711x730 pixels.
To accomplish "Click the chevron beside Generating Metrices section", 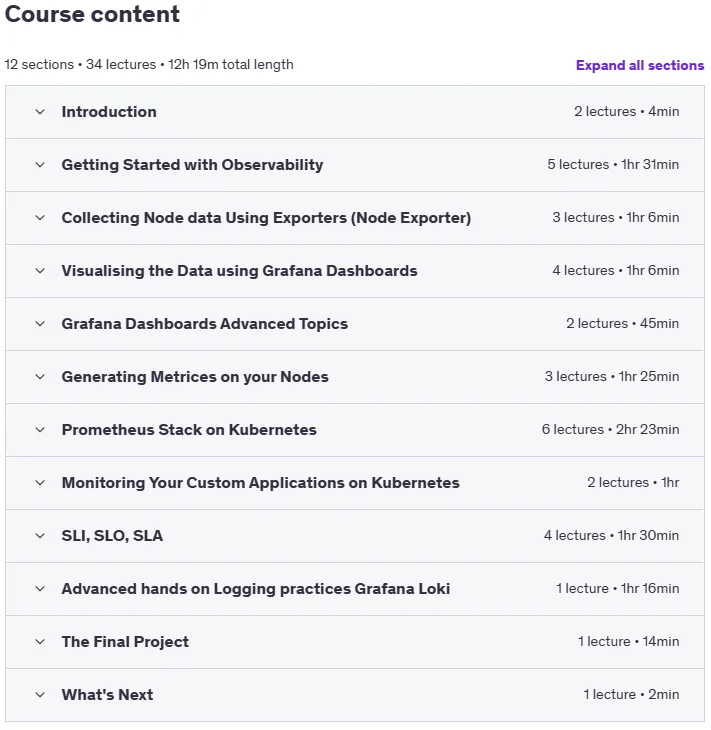I will pyautogui.click(x=40, y=377).
